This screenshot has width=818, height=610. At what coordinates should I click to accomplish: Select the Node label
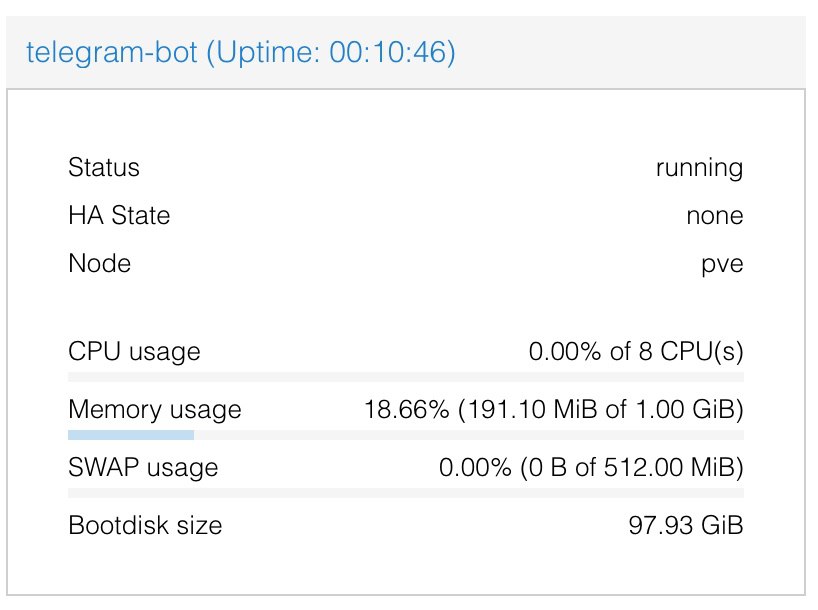tap(100, 264)
